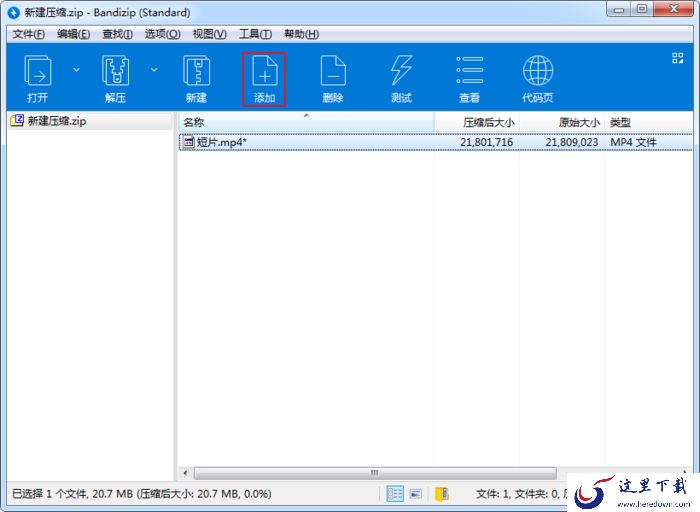700x512 pixels.
Task: Click the Bandizip logo in title bar
Action: (14, 12)
